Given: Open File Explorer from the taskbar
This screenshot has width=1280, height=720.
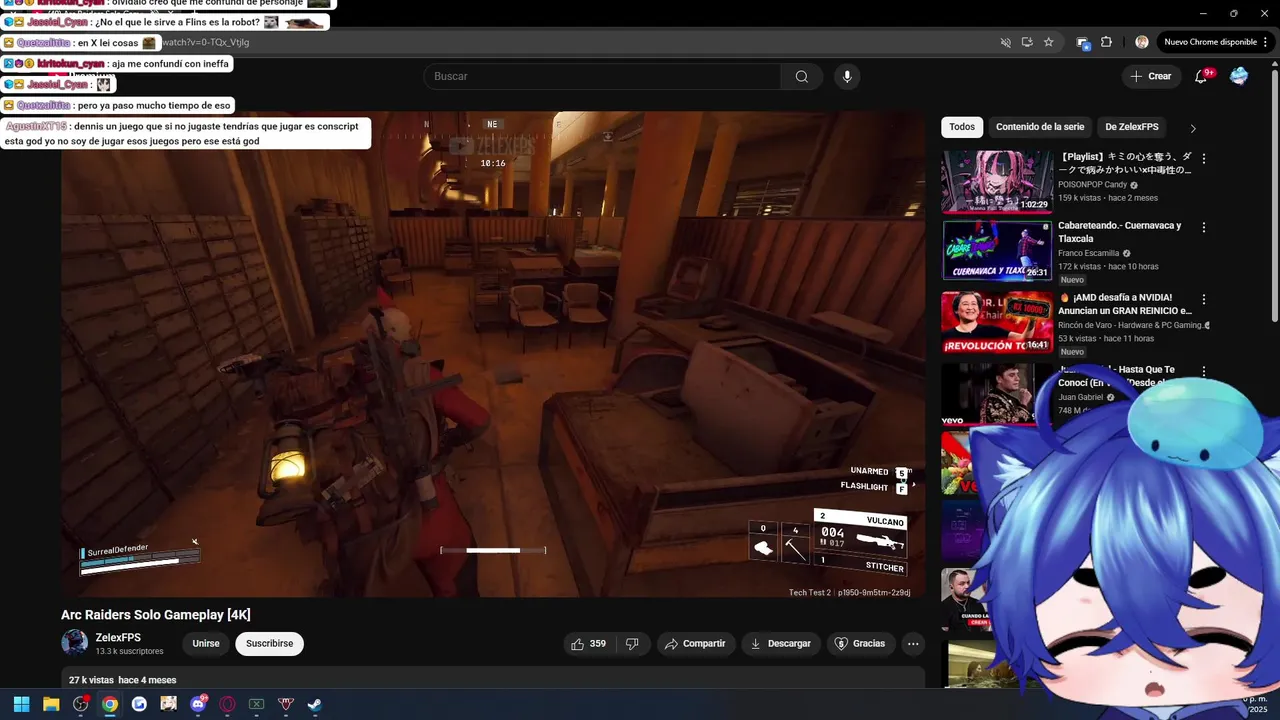Looking at the screenshot, I should tap(51, 704).
